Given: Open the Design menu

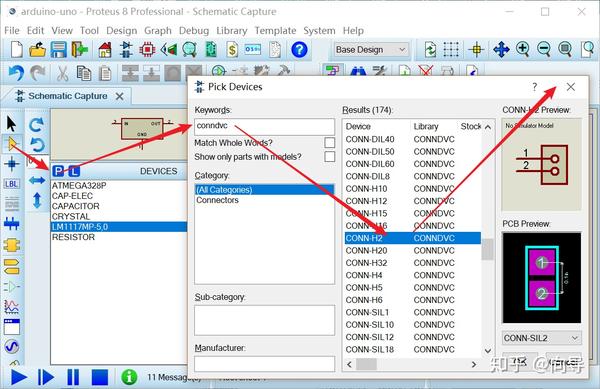Looking at the screenshot, I should click(x=122, y=31).
